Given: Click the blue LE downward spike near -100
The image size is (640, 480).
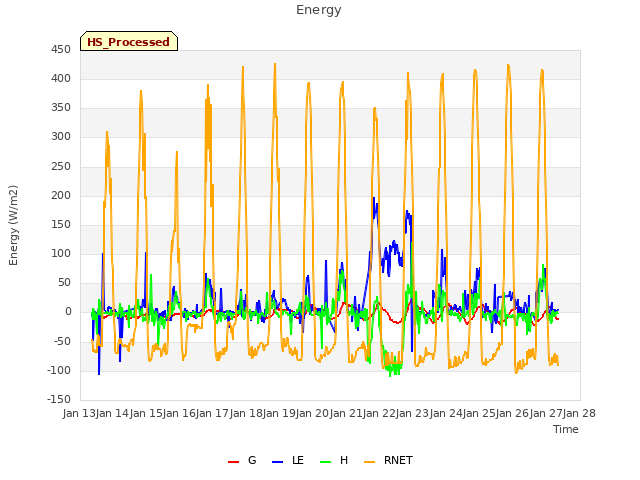Looking at the screenshot, I should pyautogui.click(x=99, y=372).
